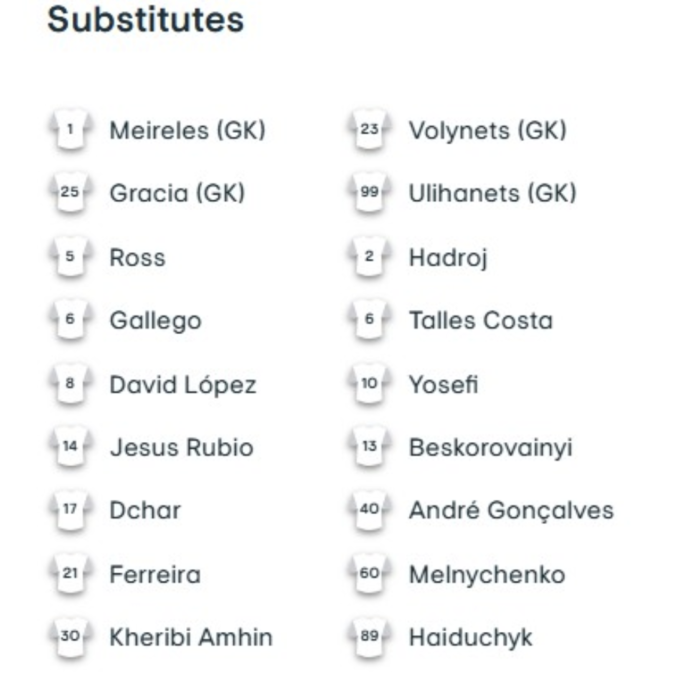The width and height of the screenshot is (680, 689).
Task: Open David López player profile
Action: point(183,385)
